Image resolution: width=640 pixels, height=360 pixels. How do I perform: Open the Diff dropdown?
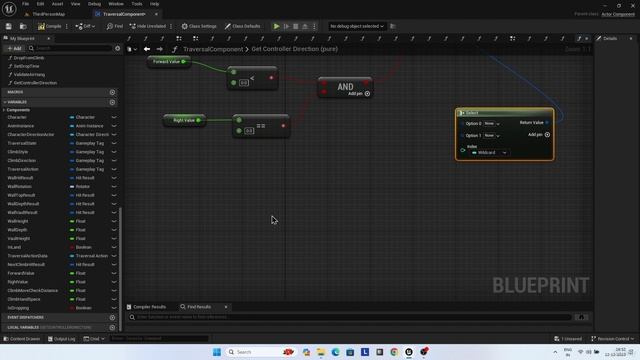coord(85,26)
